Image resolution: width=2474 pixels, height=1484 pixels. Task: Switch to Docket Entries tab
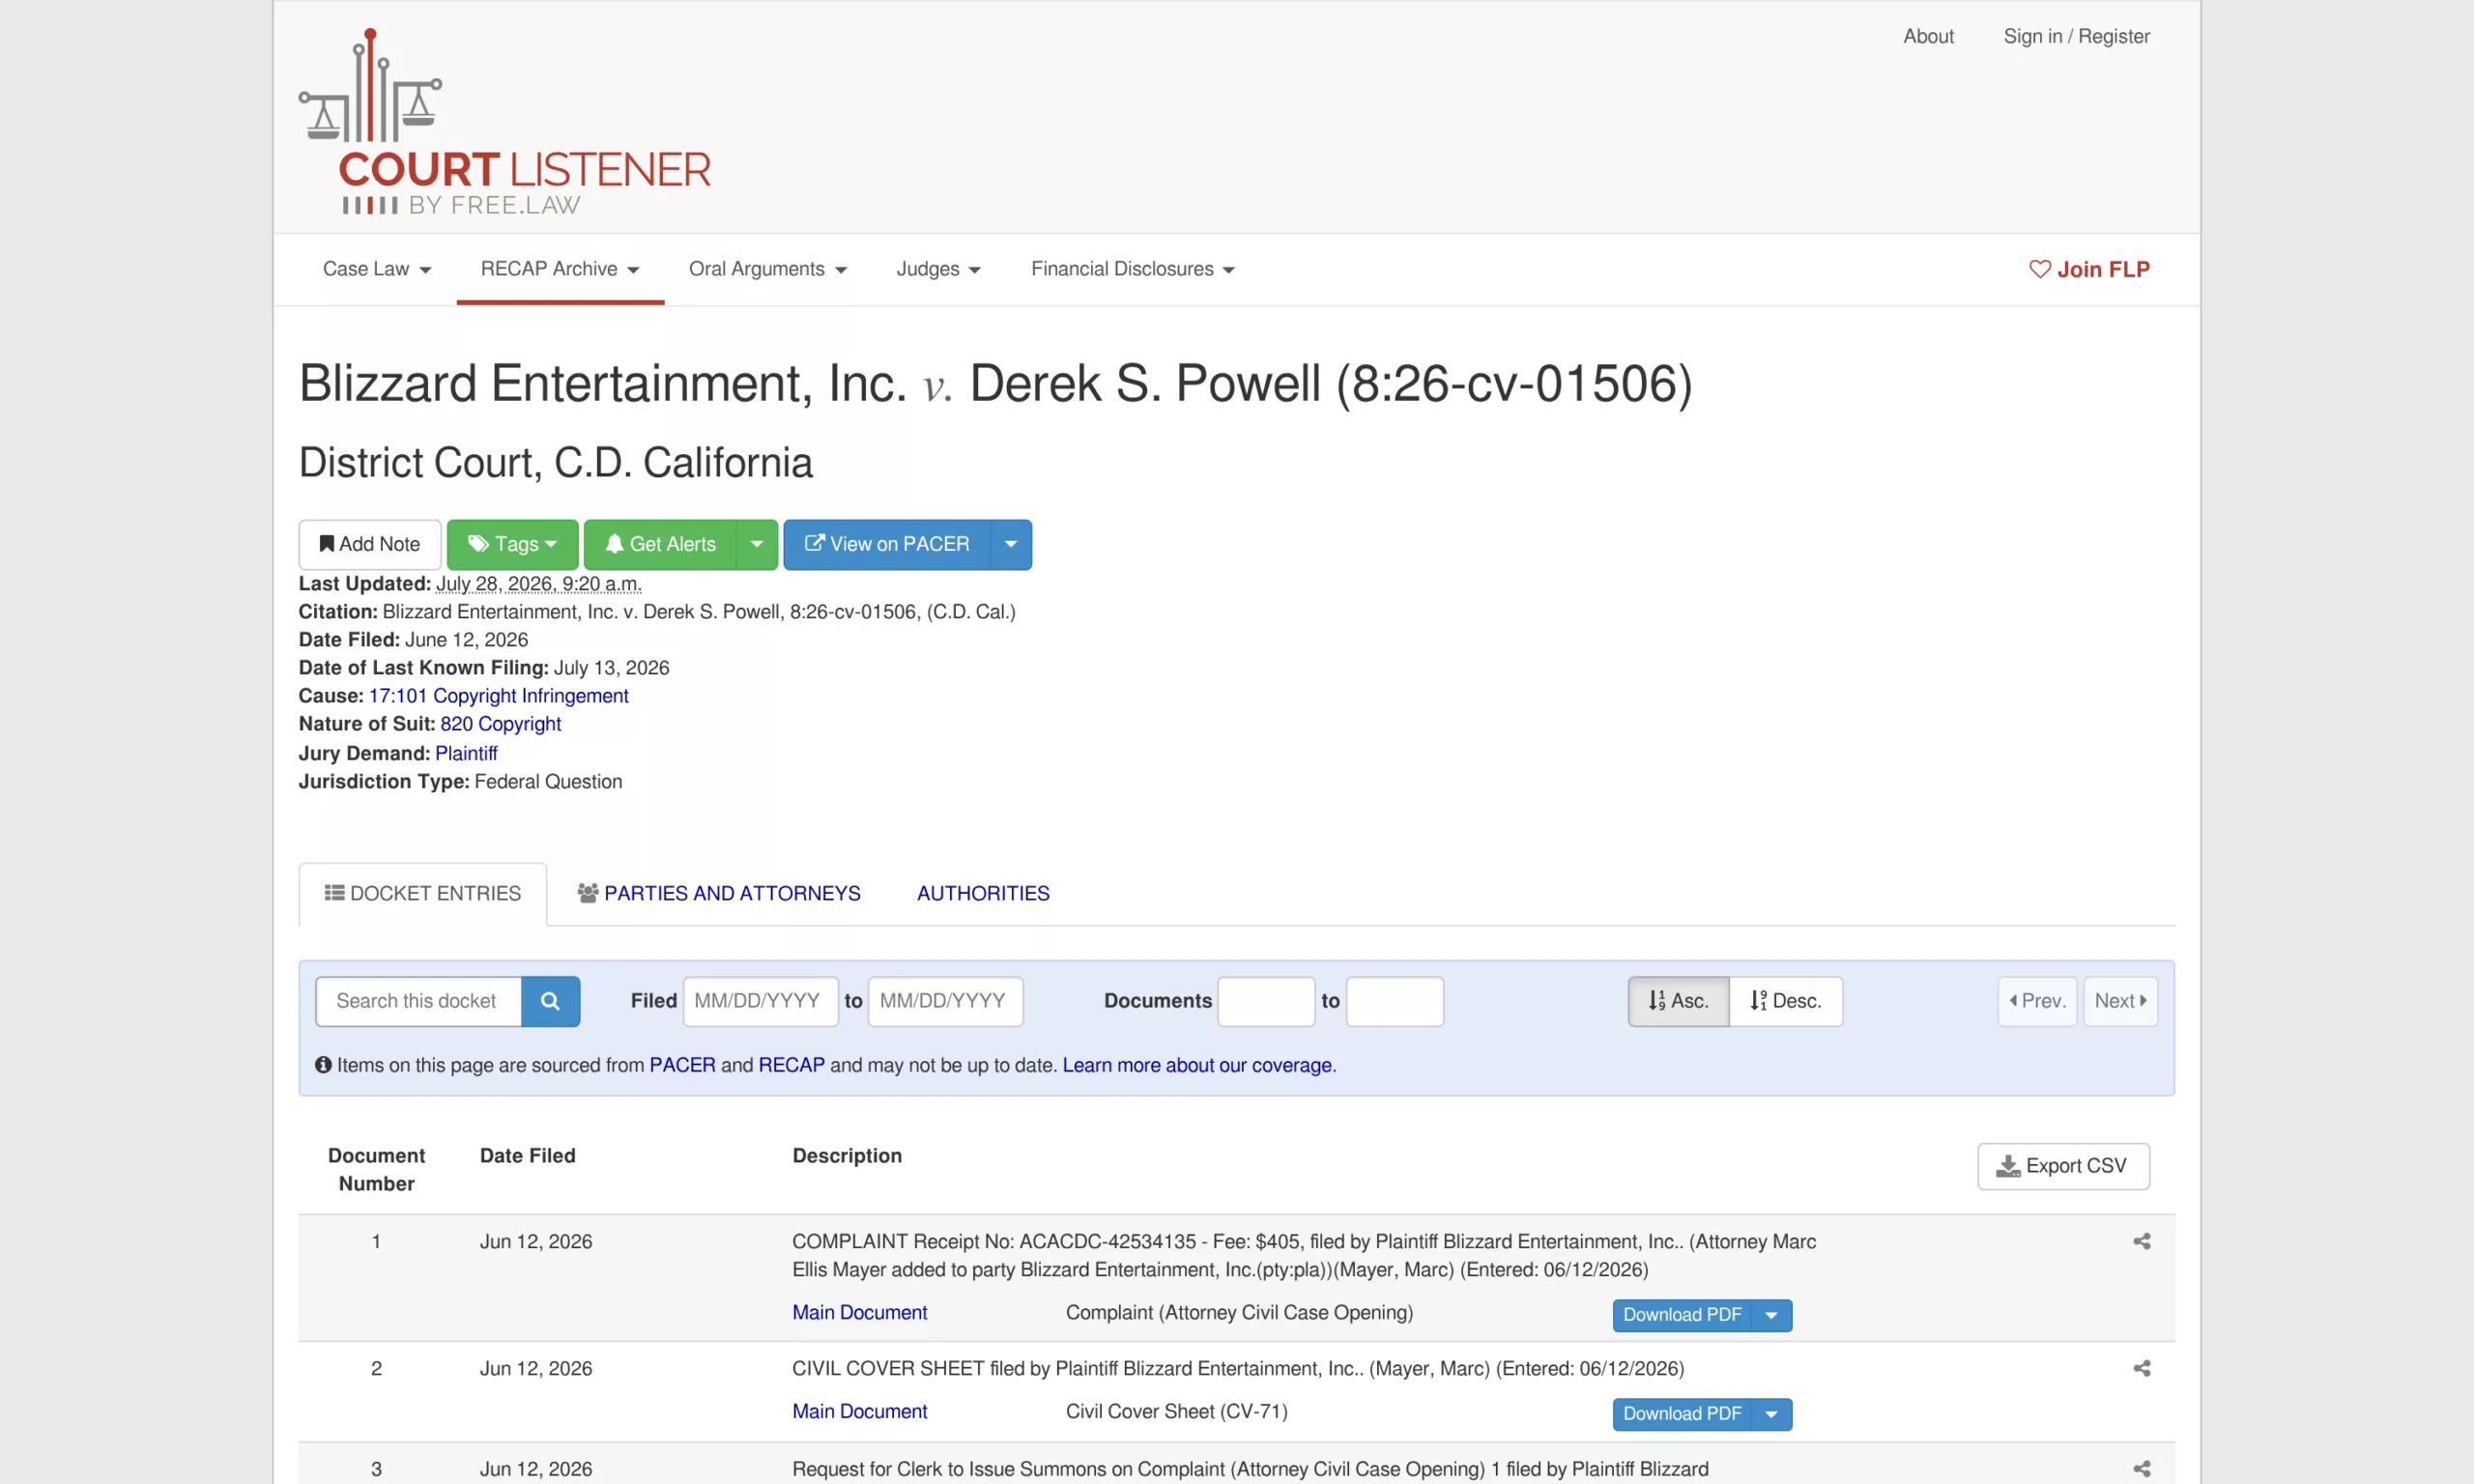pos(423,893)
